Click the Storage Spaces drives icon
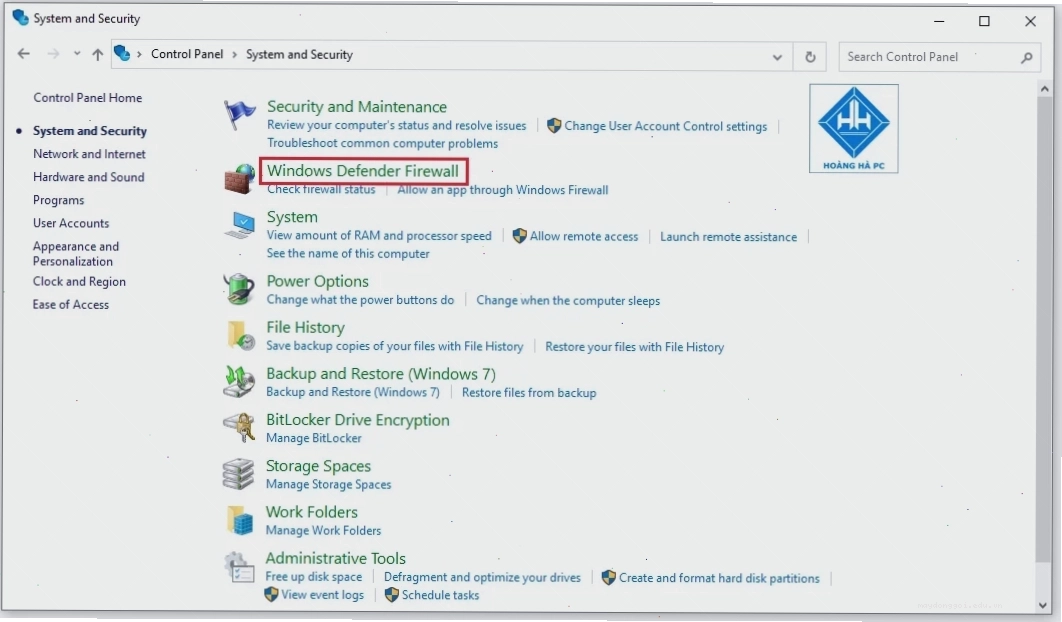 click(238, 474)
